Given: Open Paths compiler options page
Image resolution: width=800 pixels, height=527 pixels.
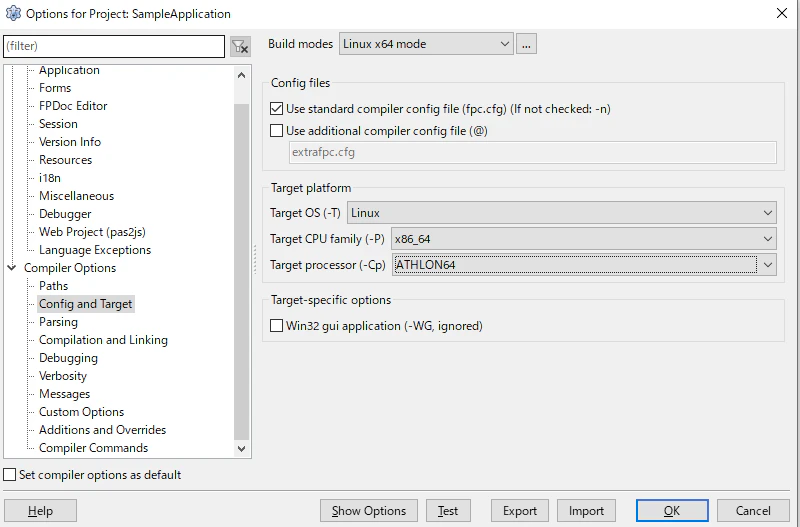Looking at the screenshot, I should 54,286.
